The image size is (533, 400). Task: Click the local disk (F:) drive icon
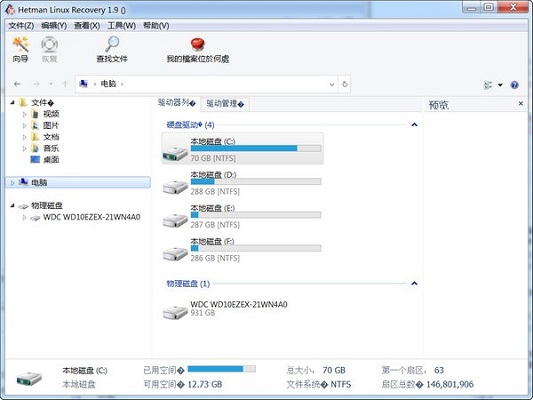pos(175,253)
